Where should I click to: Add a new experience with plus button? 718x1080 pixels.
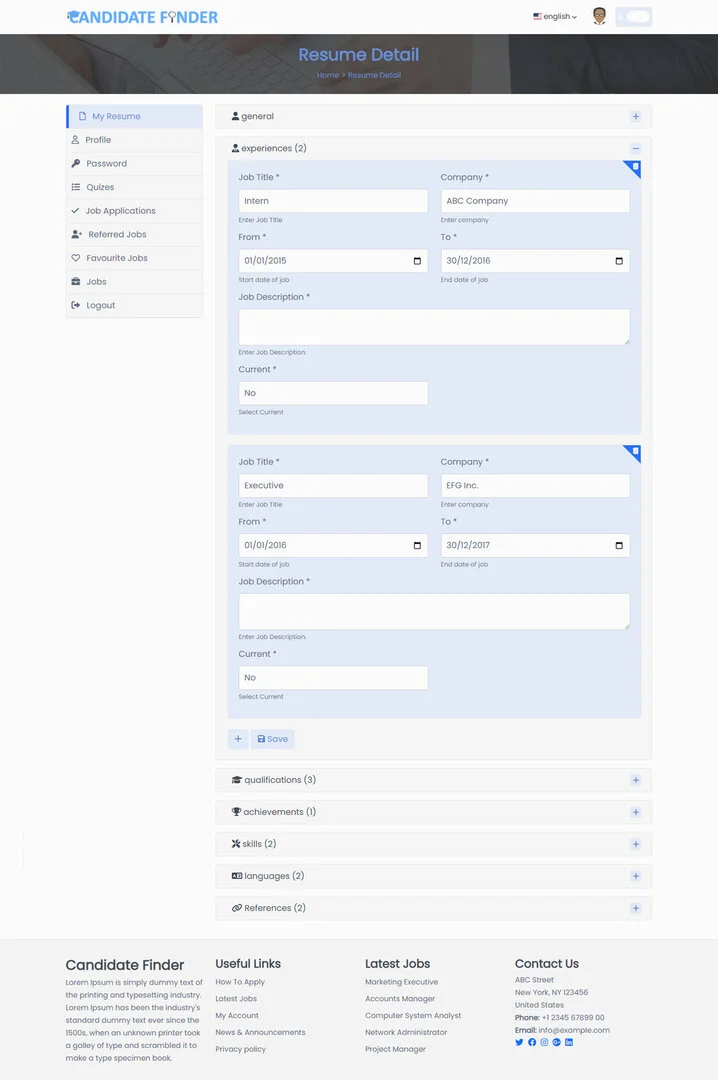click(238, 739)
